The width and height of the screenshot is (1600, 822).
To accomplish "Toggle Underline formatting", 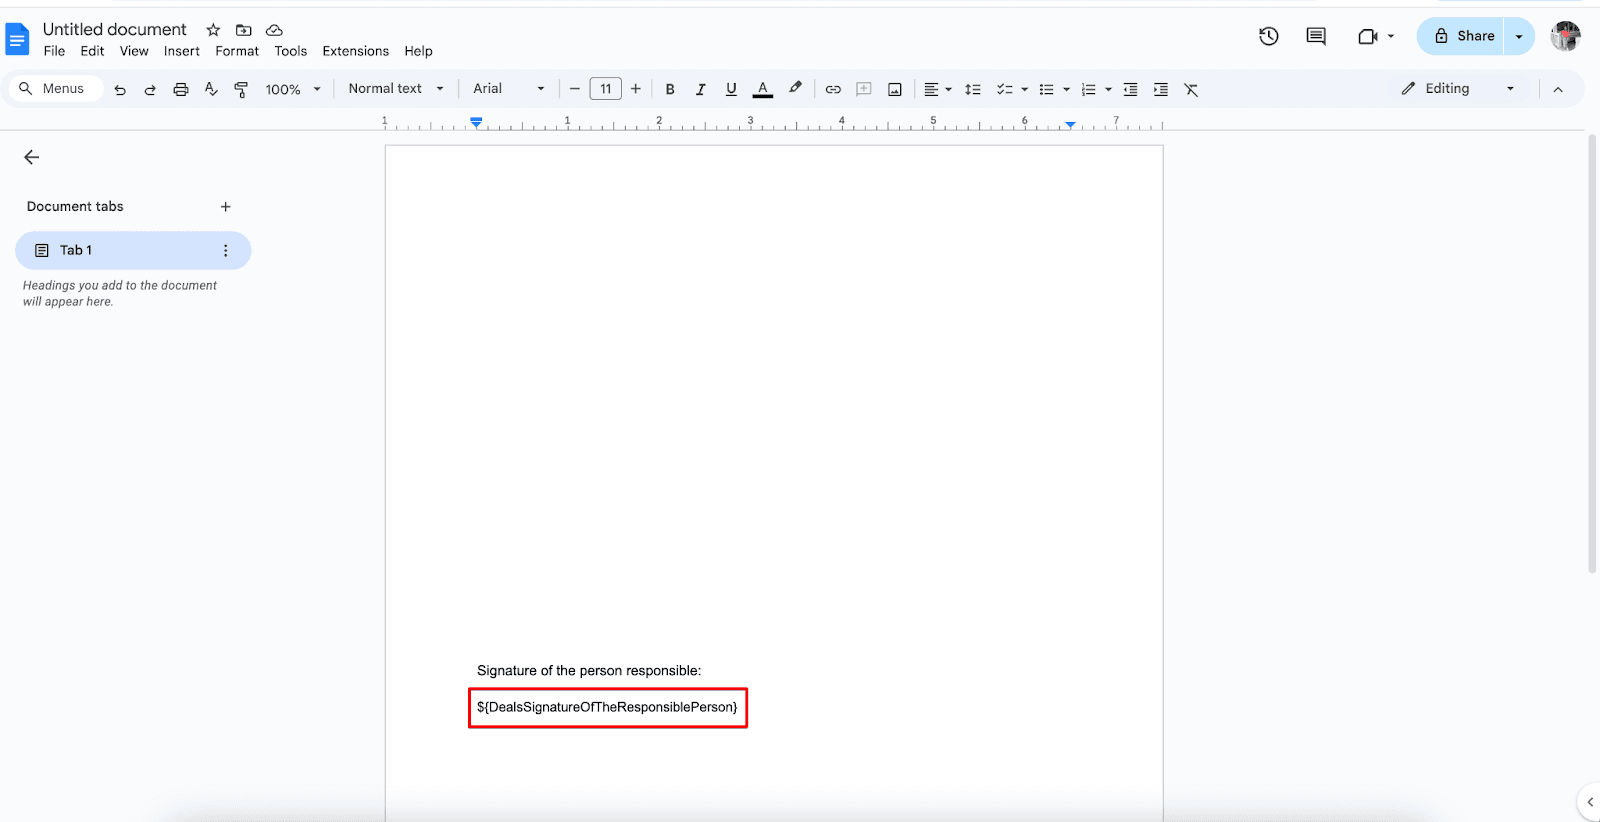I will click(731, 89).
